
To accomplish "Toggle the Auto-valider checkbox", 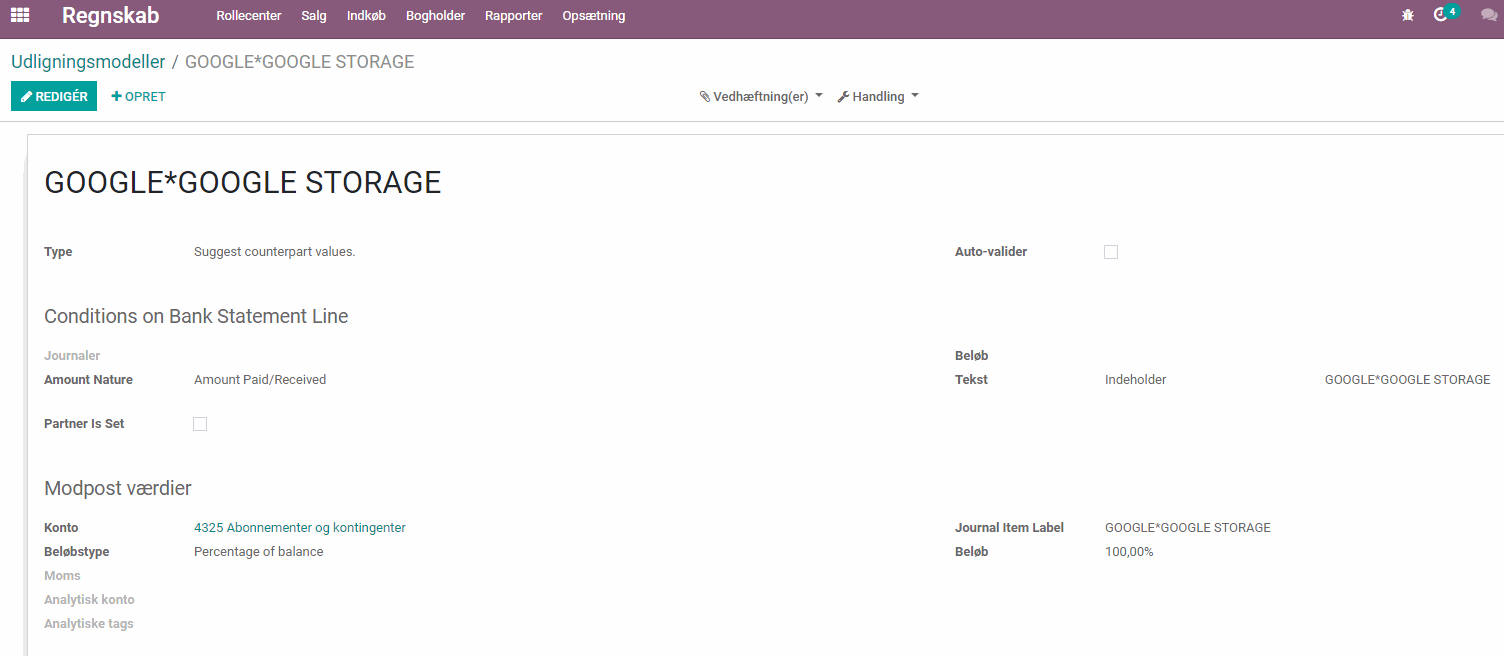I will pos(1111,252).
